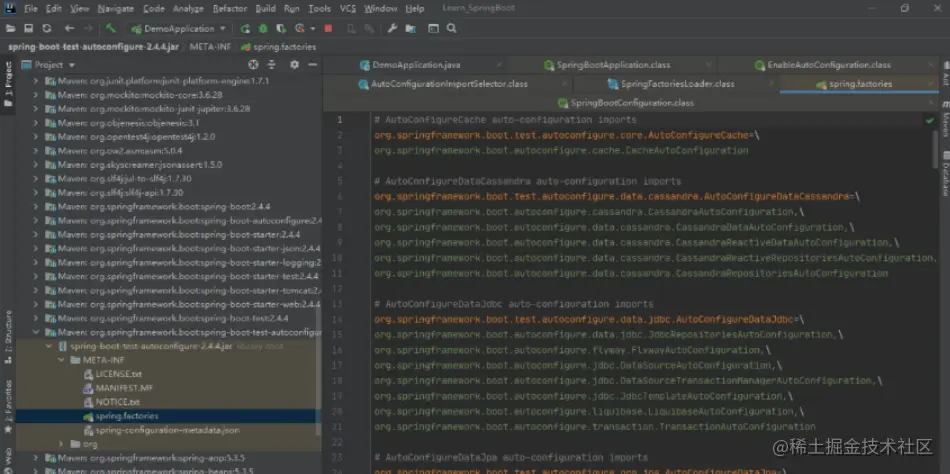Click the Project panel vertical scrollbar

tap(319, 371)
